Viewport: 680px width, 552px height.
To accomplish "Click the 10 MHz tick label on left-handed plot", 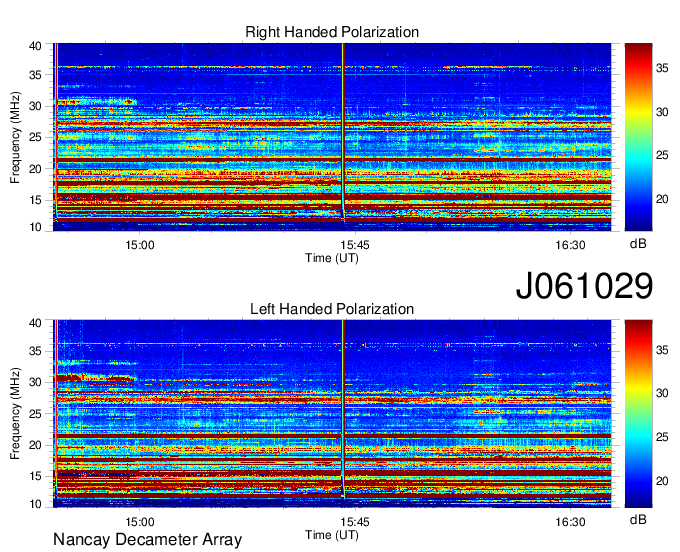I will 35,504.
